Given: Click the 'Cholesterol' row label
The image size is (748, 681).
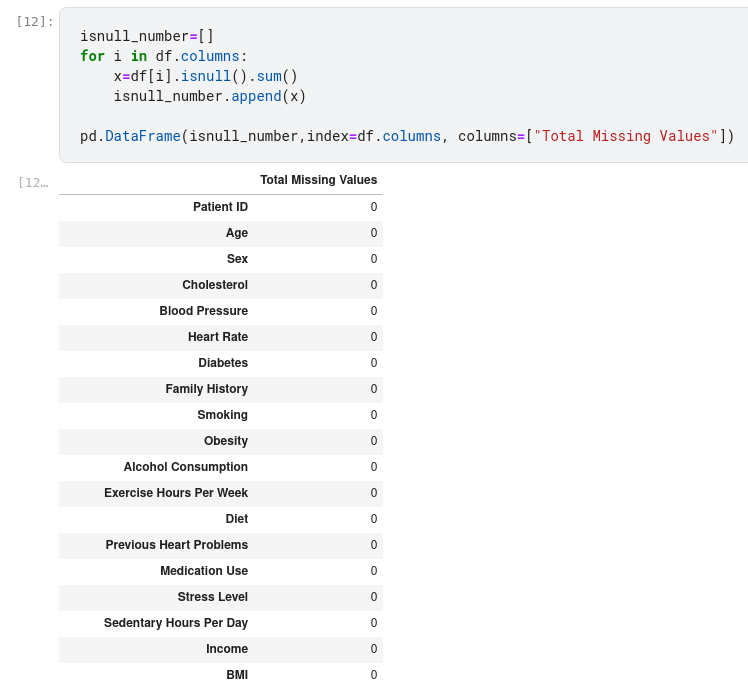Looking at the screenshot, I should click(x=214, y=285).
